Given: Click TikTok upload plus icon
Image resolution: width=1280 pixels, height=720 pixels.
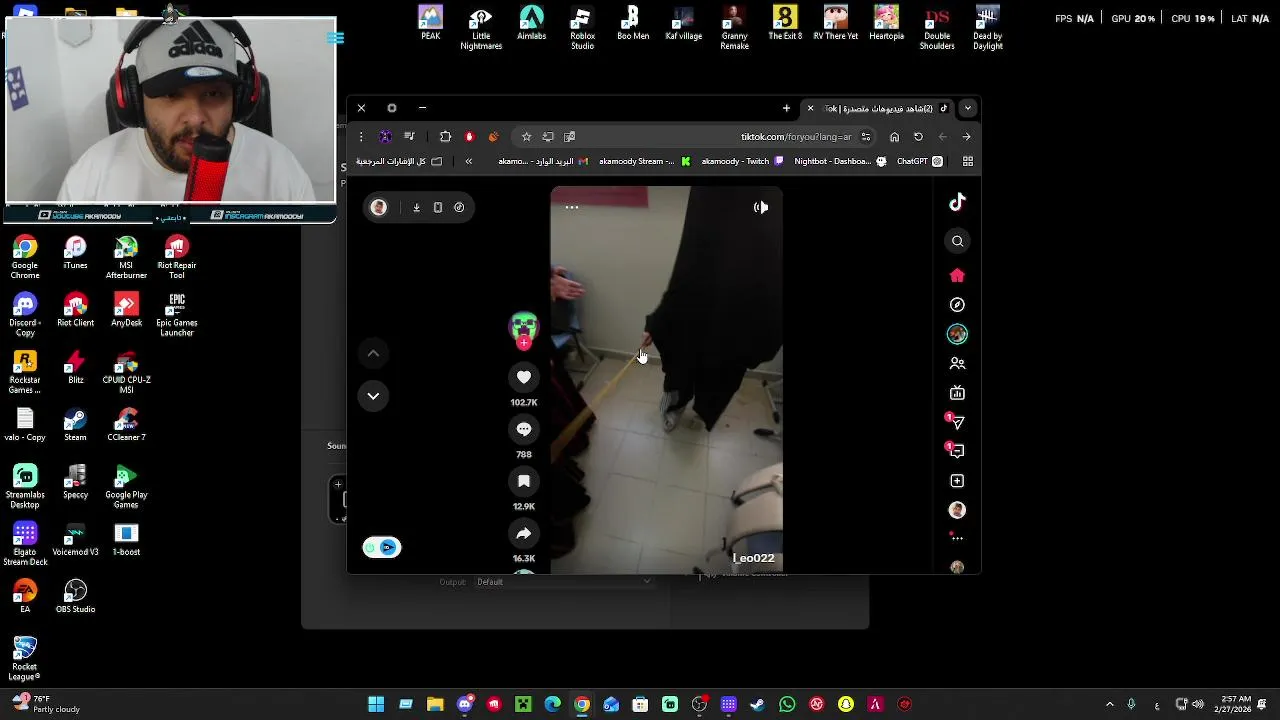Looking at the screenshot, I should pyautogui.click(x=957, y=481).
